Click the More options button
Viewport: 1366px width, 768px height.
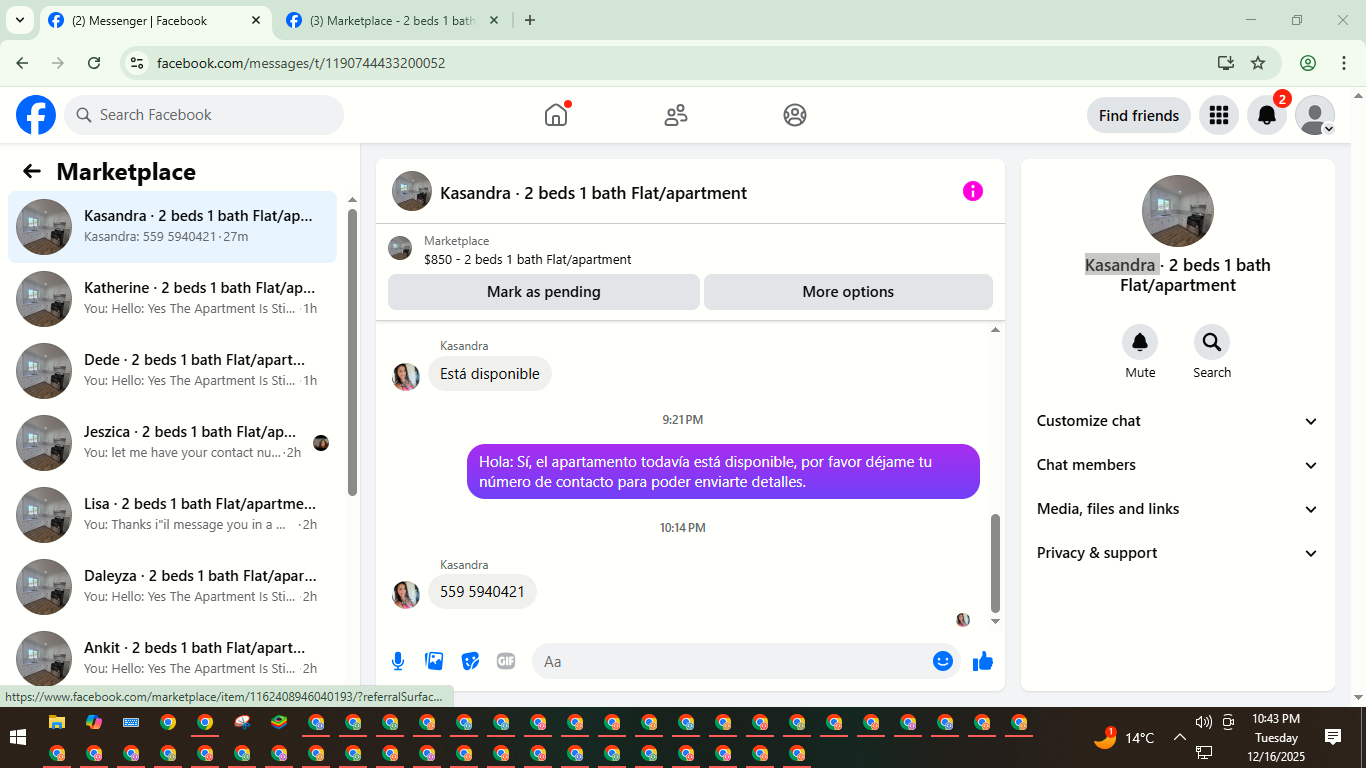pyautogui.click(x=848, y=292)
